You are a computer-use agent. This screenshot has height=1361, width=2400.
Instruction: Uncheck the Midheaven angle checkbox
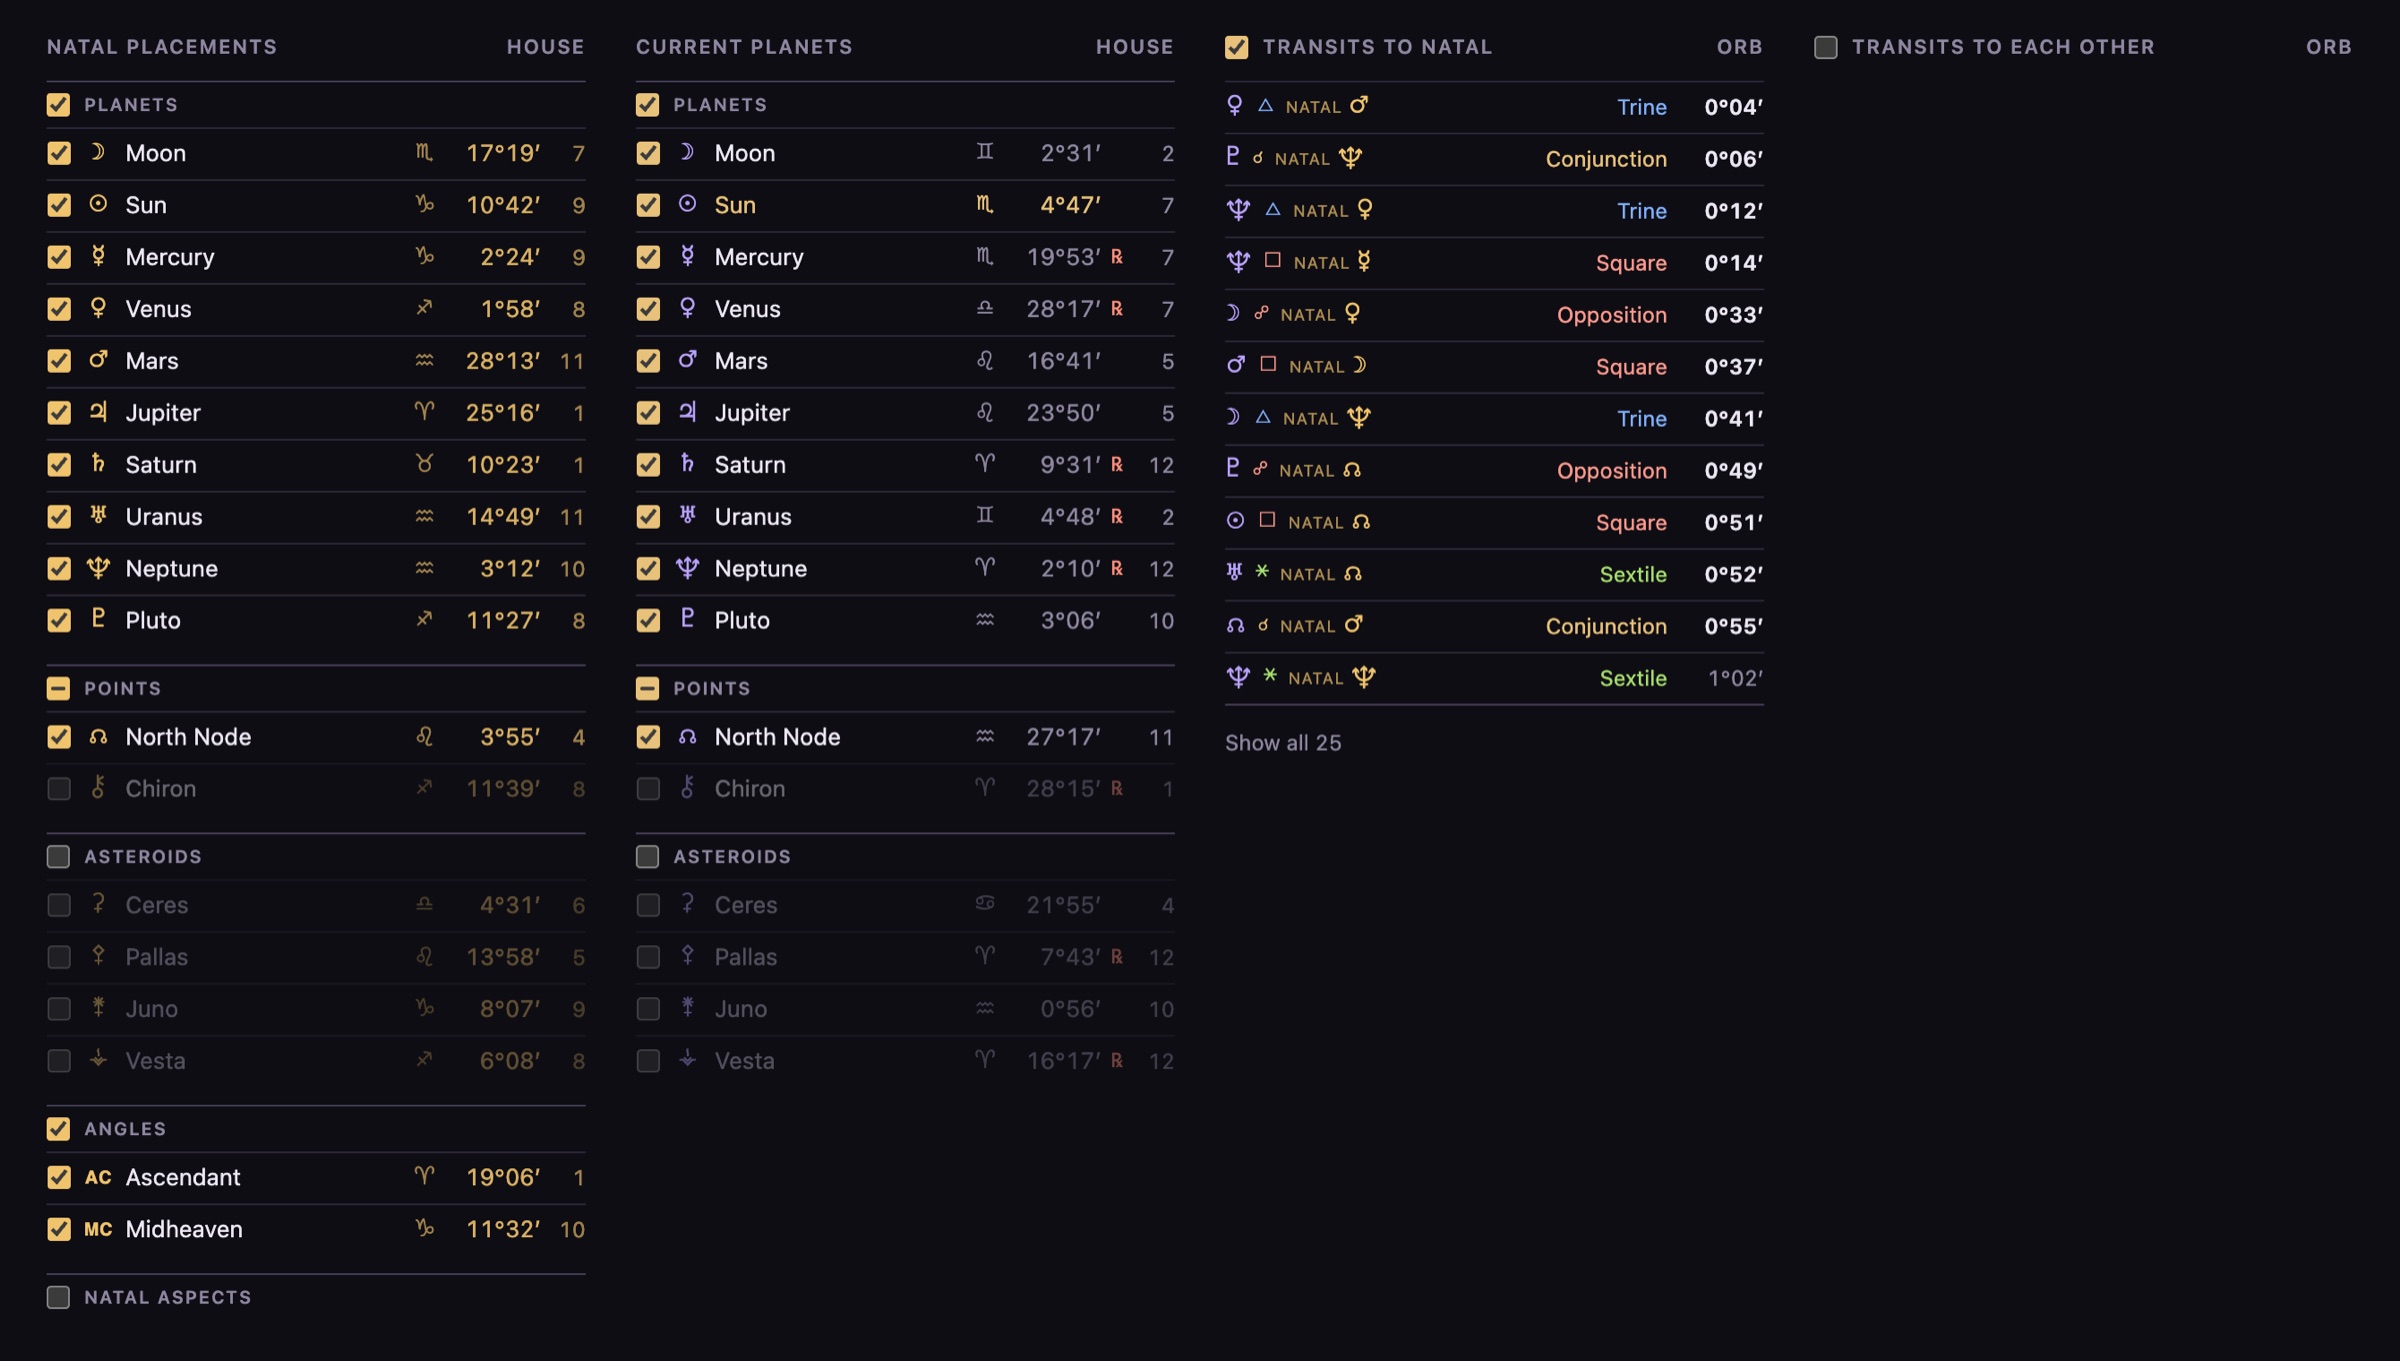(x=59, y=1229)
